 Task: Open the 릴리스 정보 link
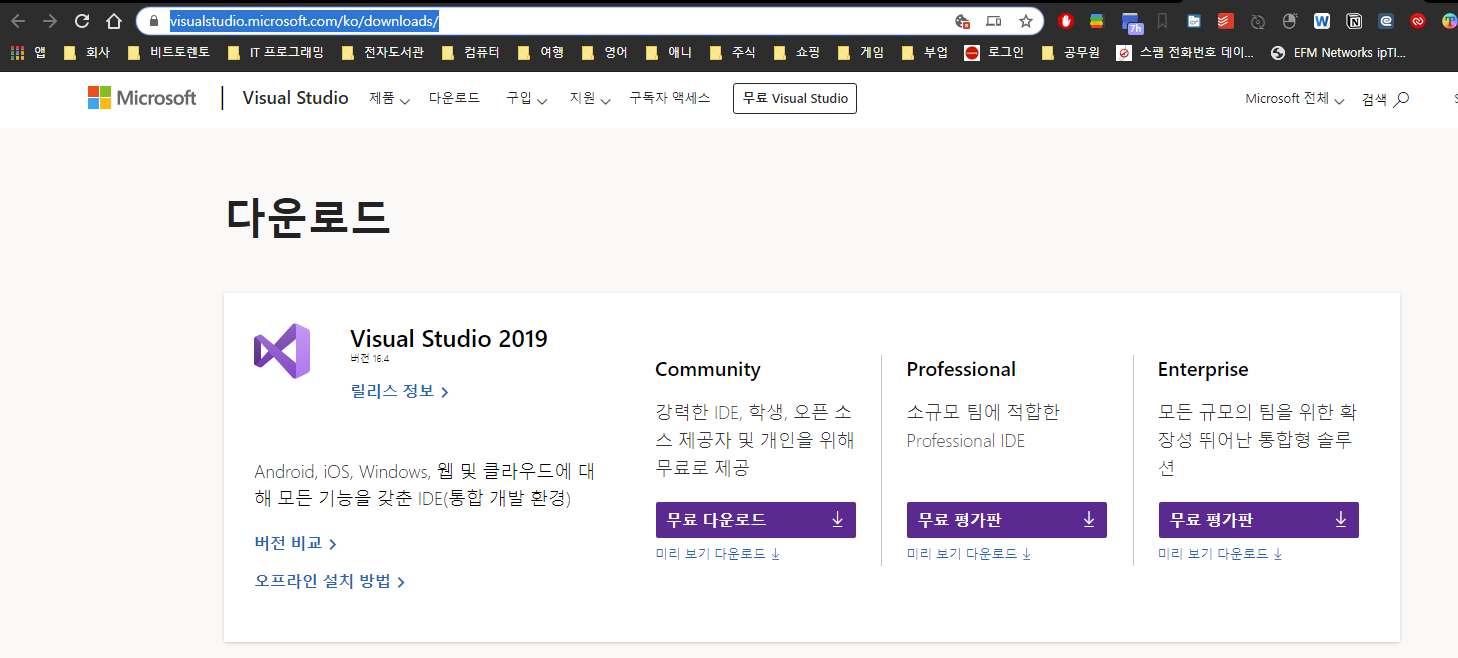point(399,391)
